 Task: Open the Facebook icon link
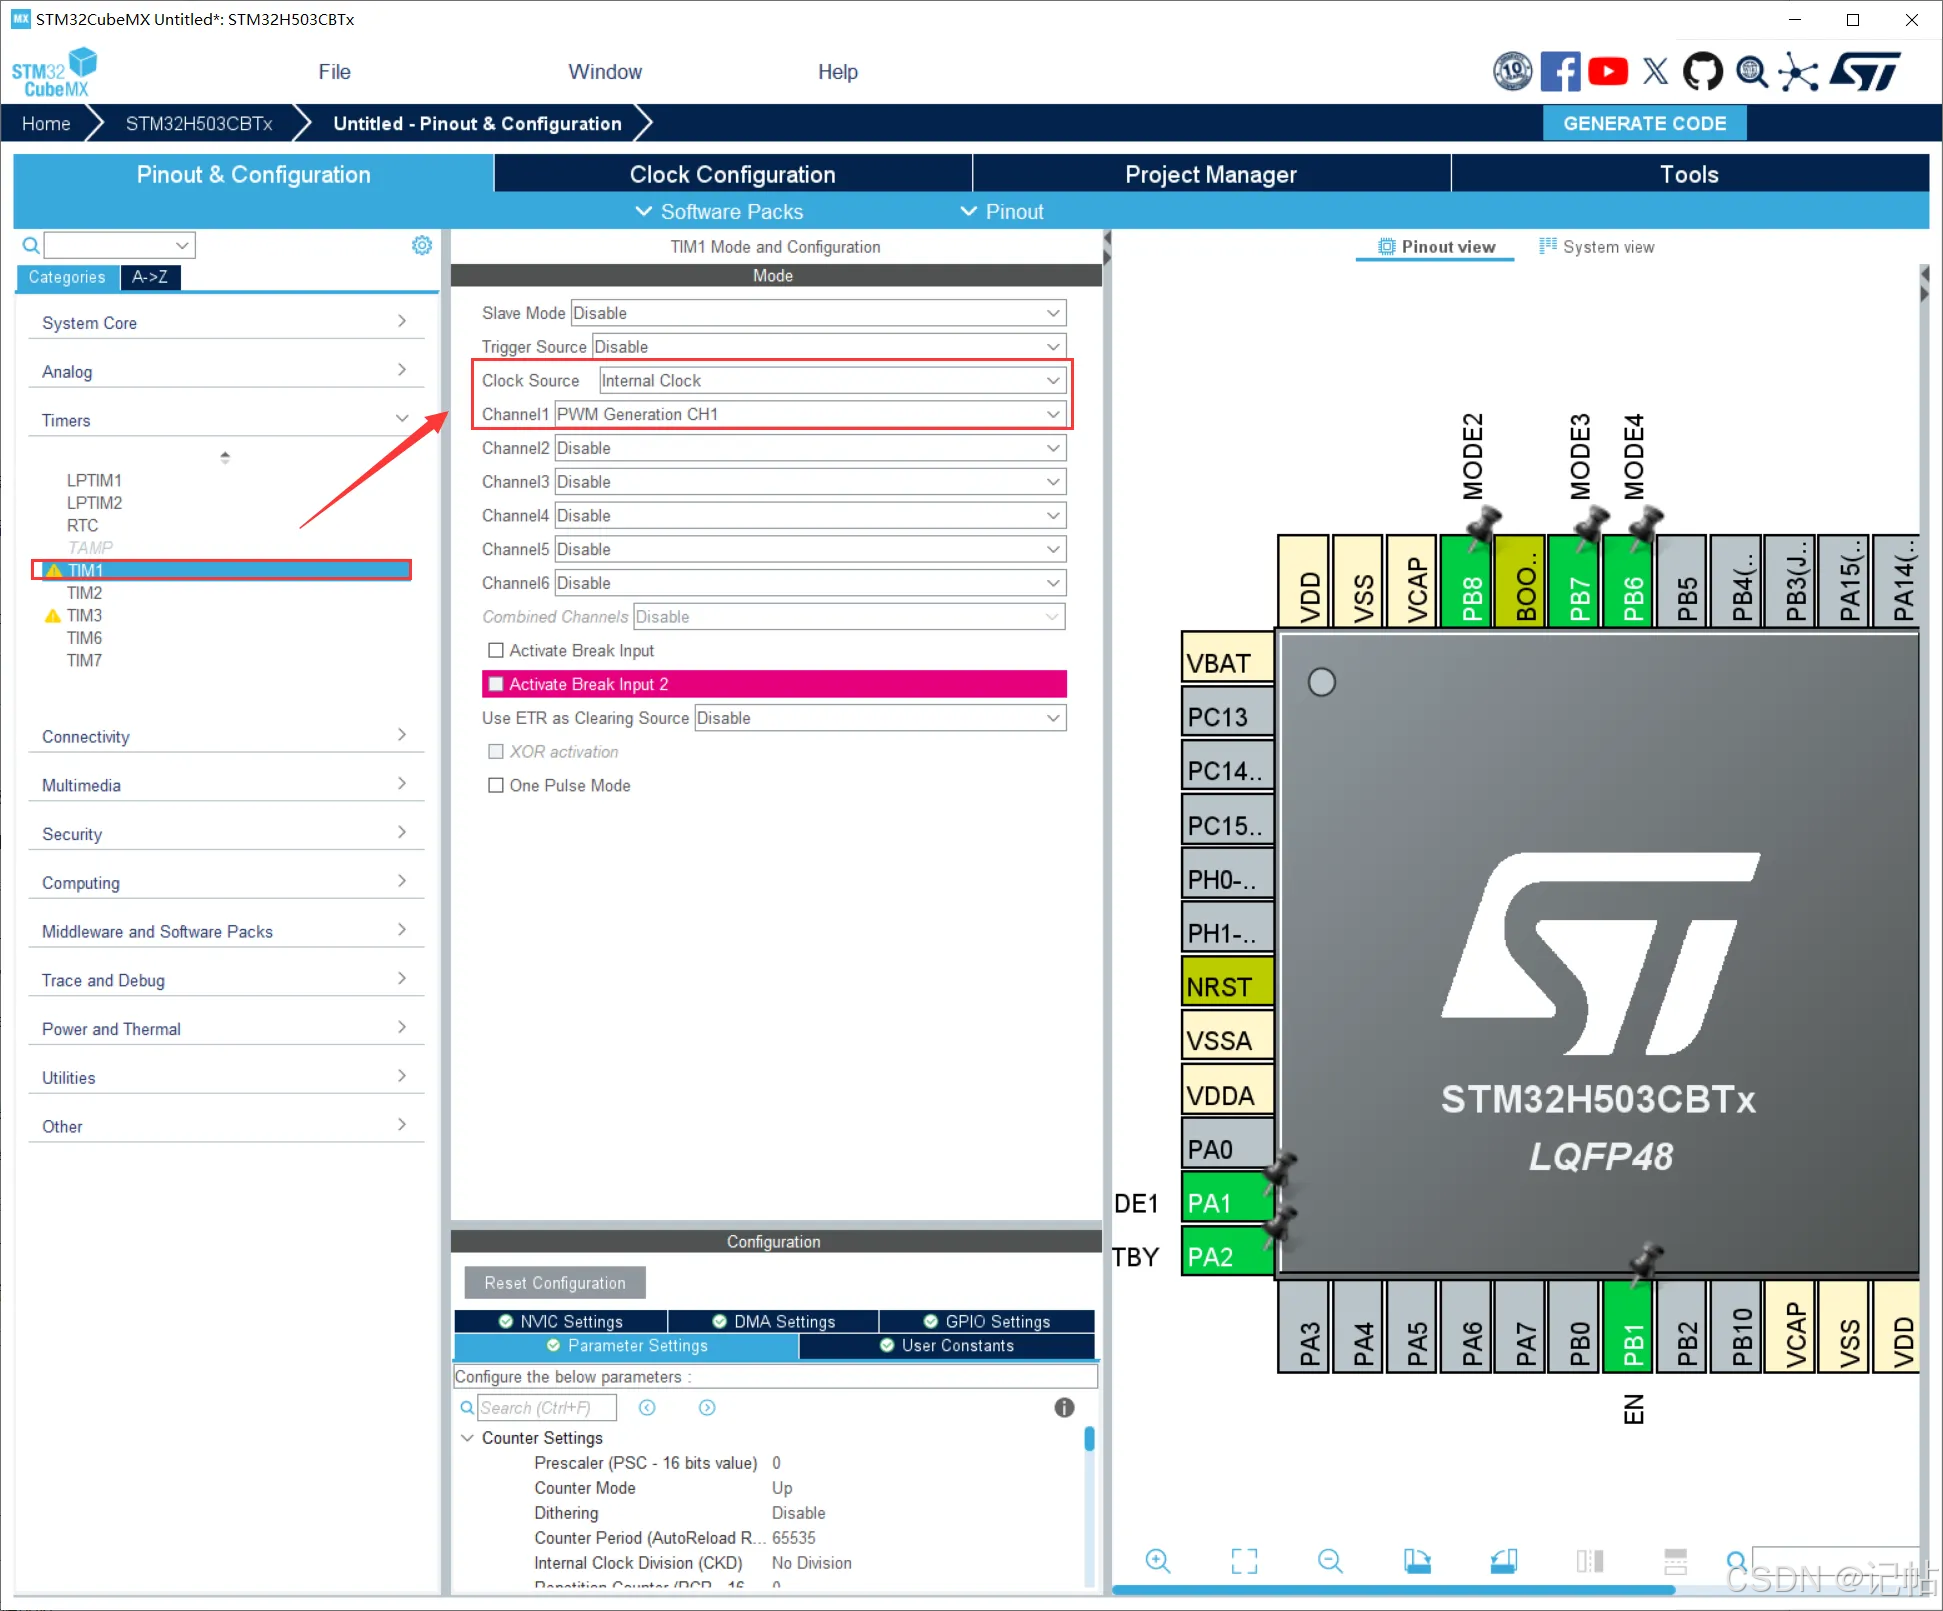(1560, 72)
